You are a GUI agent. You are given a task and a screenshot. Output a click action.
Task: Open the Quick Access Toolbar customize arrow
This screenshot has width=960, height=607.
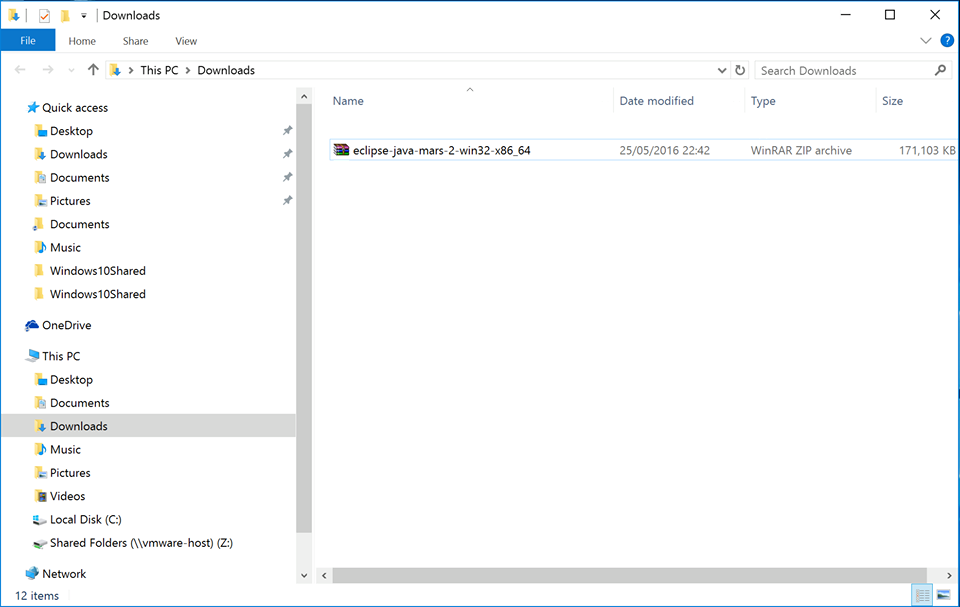click(x=83, y=15)
